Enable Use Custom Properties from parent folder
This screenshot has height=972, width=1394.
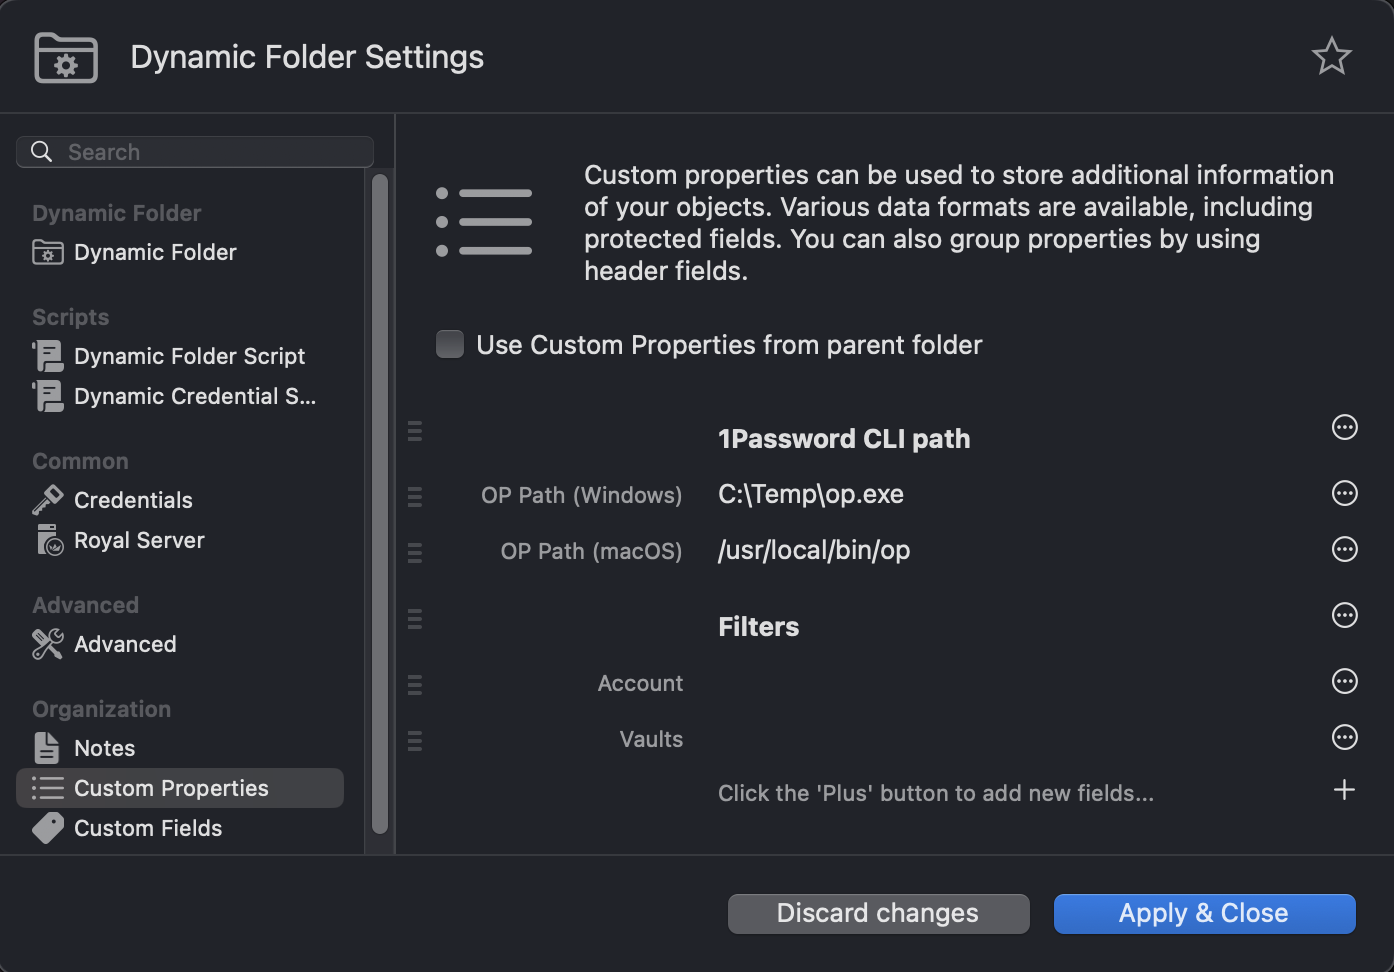450,344
